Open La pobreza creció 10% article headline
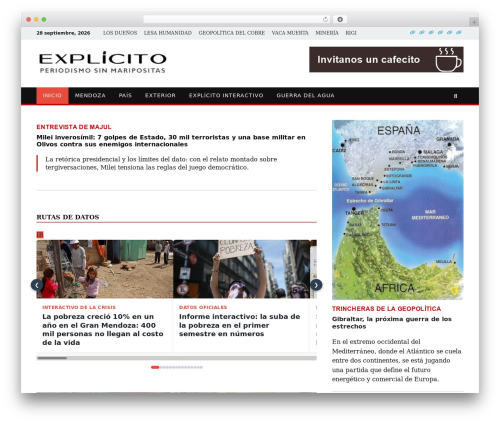 click(103, 329)
